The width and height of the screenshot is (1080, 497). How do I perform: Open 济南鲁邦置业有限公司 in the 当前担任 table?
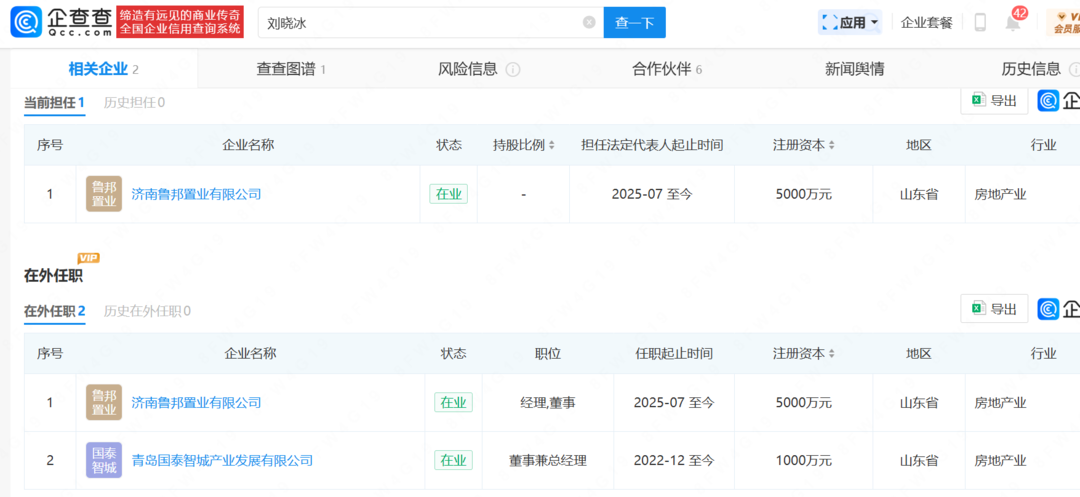coord(196,194)
